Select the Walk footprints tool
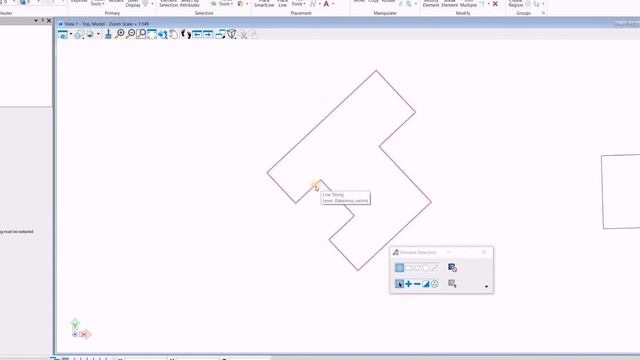Viewport: 640px width, 360px height. (186, 34)
